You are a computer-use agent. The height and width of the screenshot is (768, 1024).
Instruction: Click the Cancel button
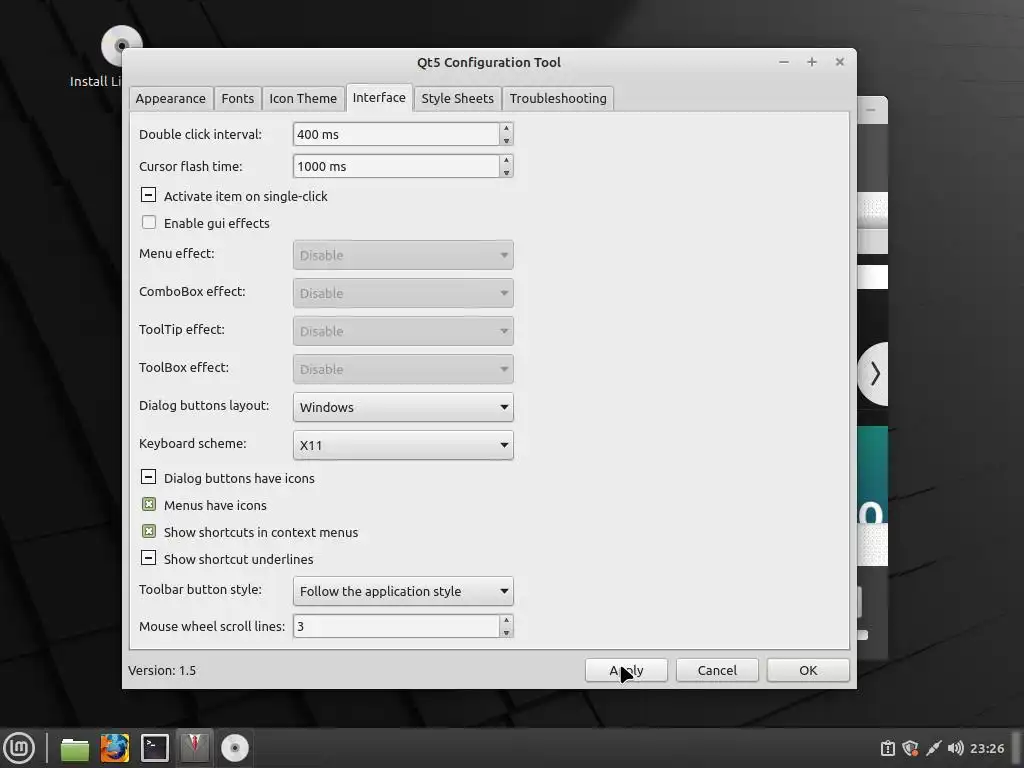tap(717, 670)
